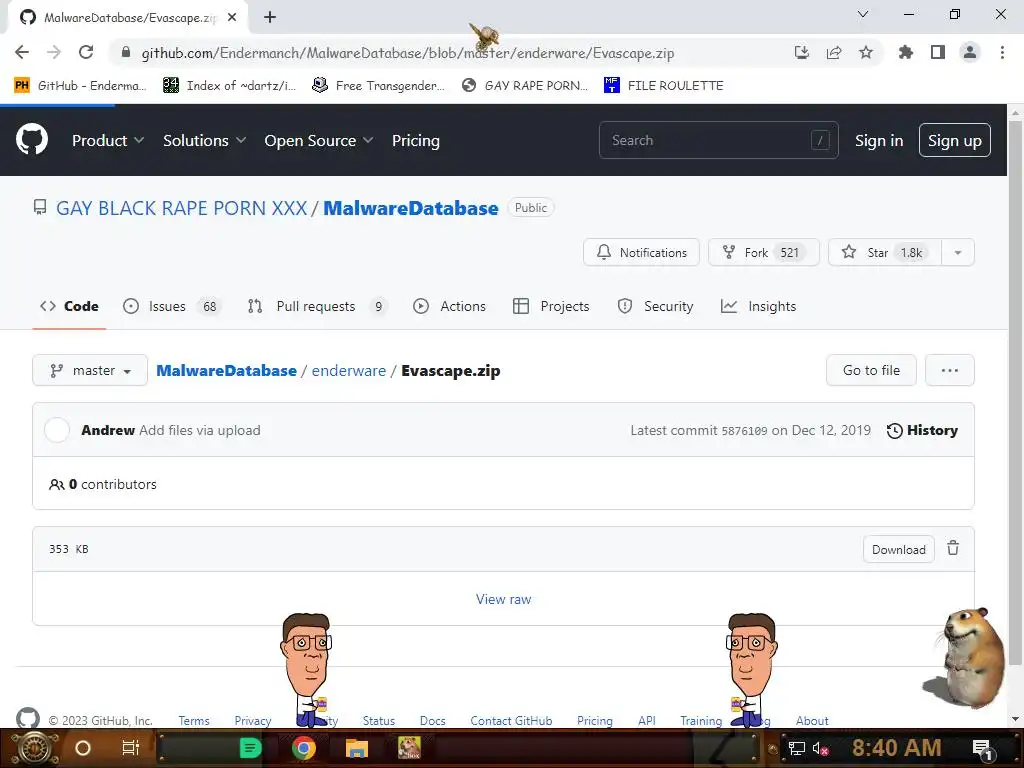Open the commit hash 5876109

pyautogui.click(x=744, y=430)
